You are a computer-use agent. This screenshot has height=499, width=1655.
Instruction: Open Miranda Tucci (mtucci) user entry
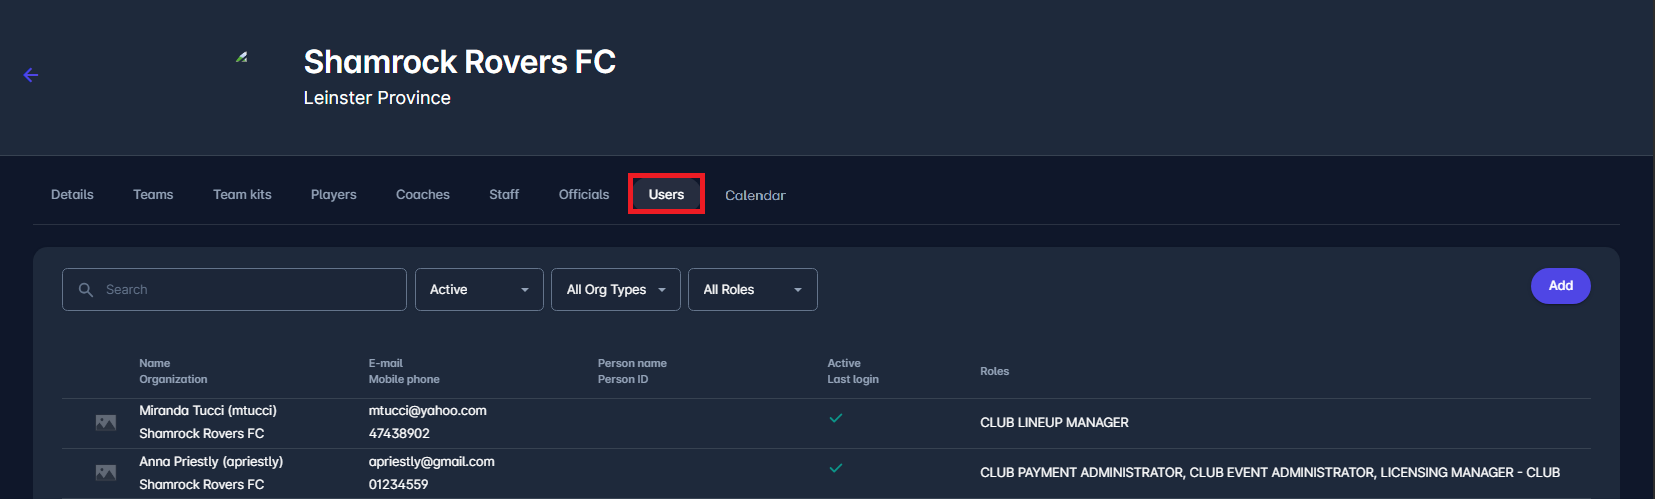tap(208, 411)
